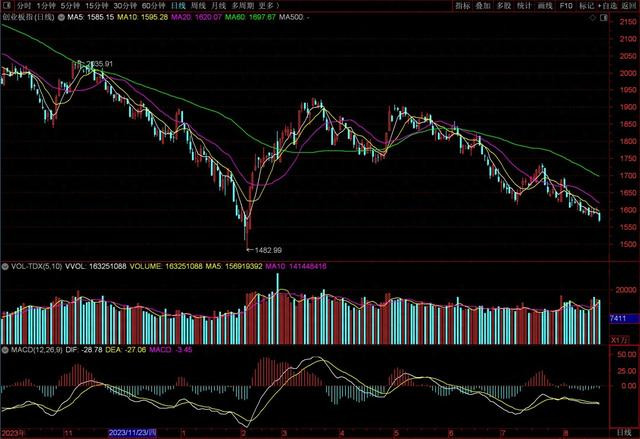The width and height of the screenshot is (640, 439).
Task: Click the 1500 price axis label
Action: (x=628, y=244)
